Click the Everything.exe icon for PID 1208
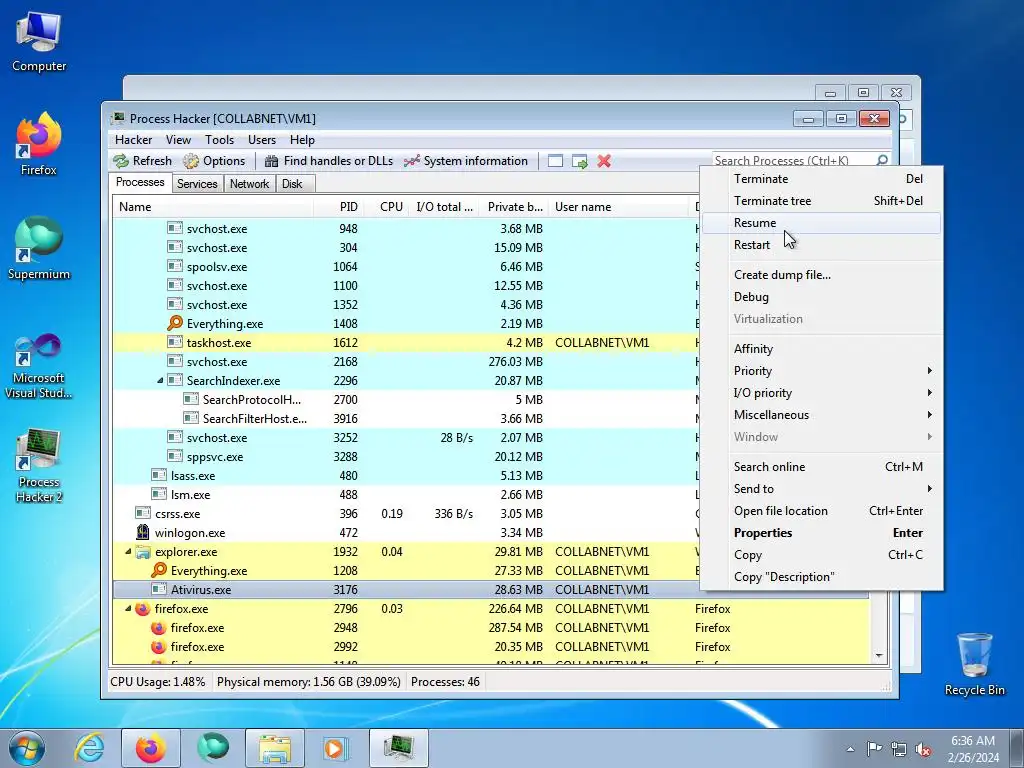 pyautogui.click(x=159, y=570)
